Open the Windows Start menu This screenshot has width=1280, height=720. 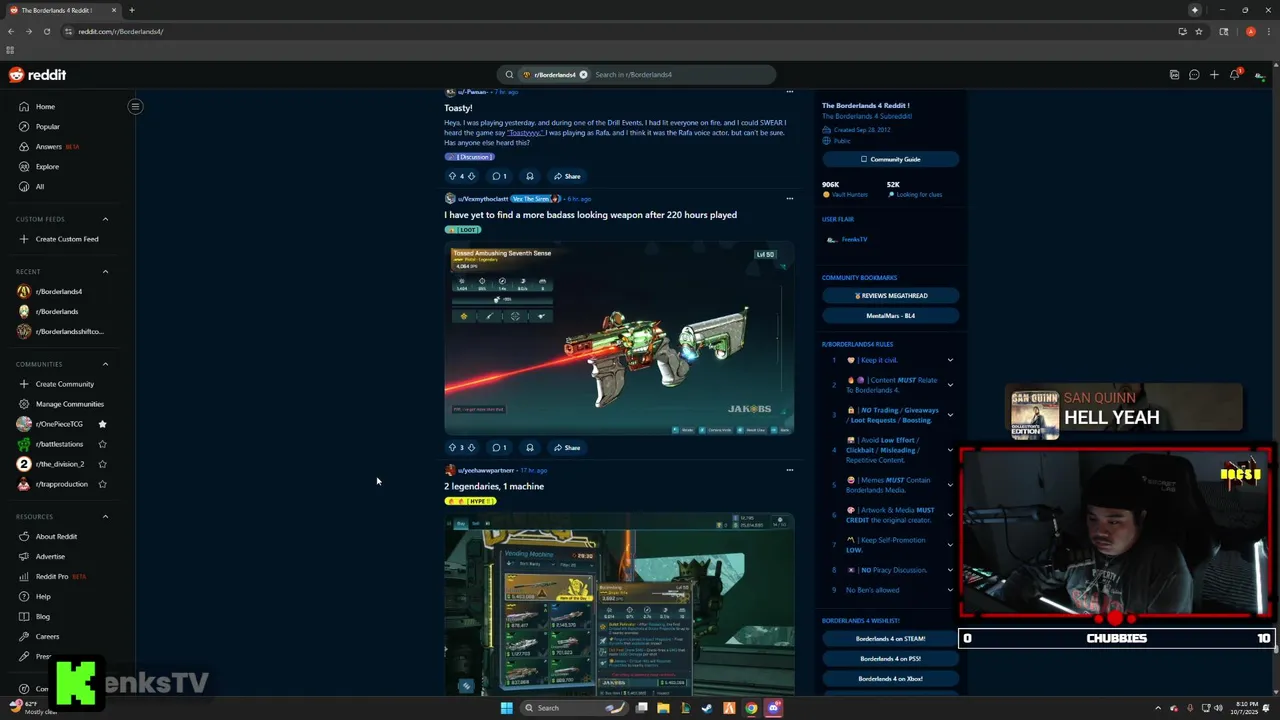click(506, 708)
